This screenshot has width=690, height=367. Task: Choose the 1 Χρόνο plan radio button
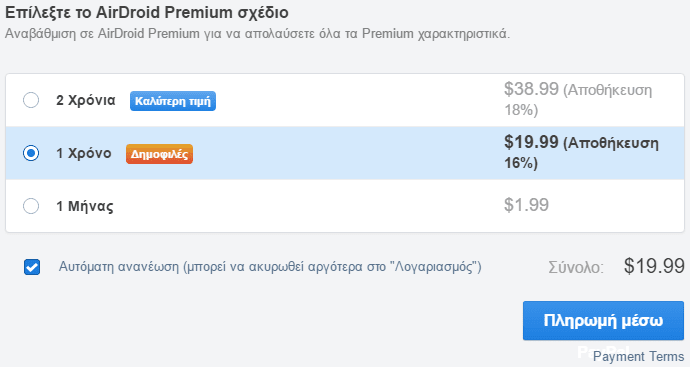click(31, 153)
